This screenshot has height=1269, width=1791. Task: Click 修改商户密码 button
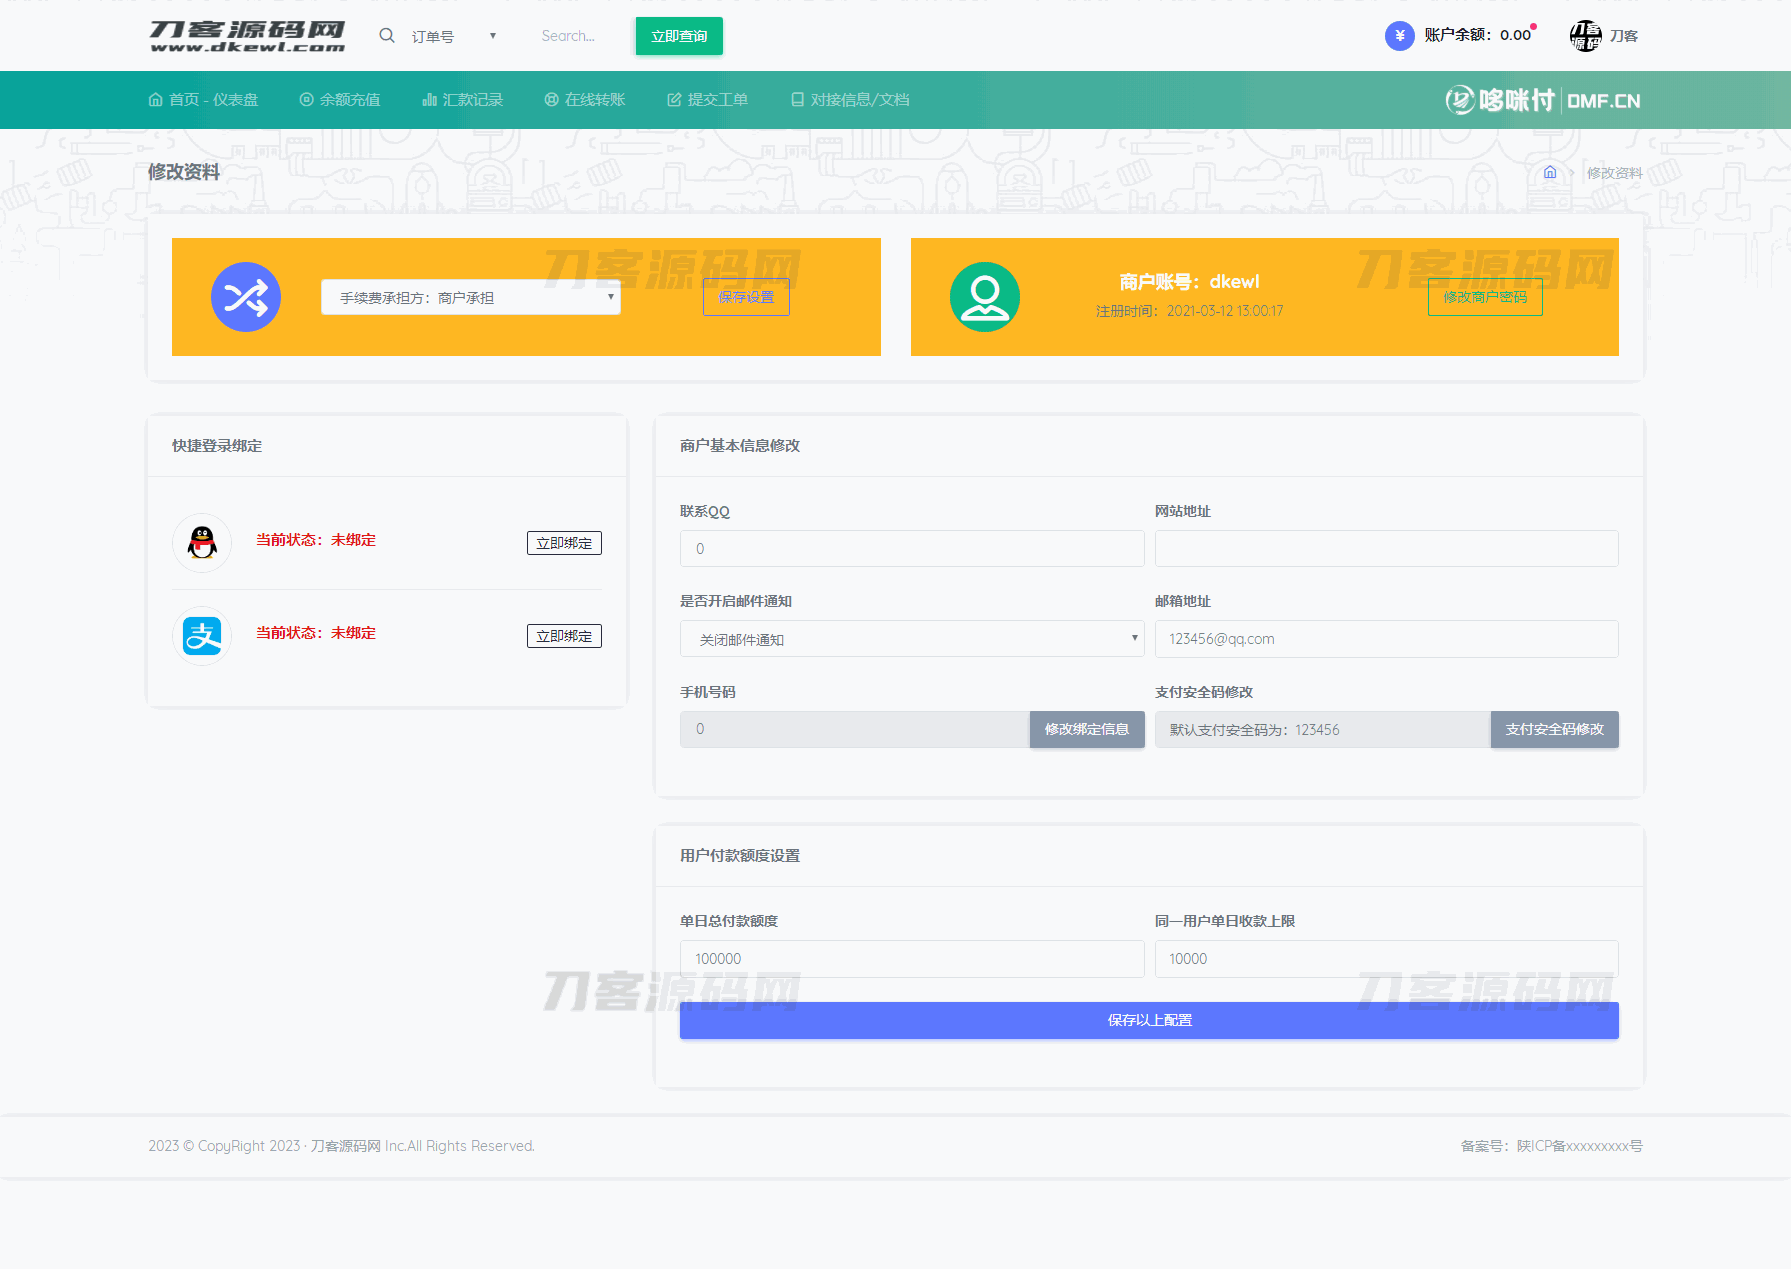pos(1484,297)
